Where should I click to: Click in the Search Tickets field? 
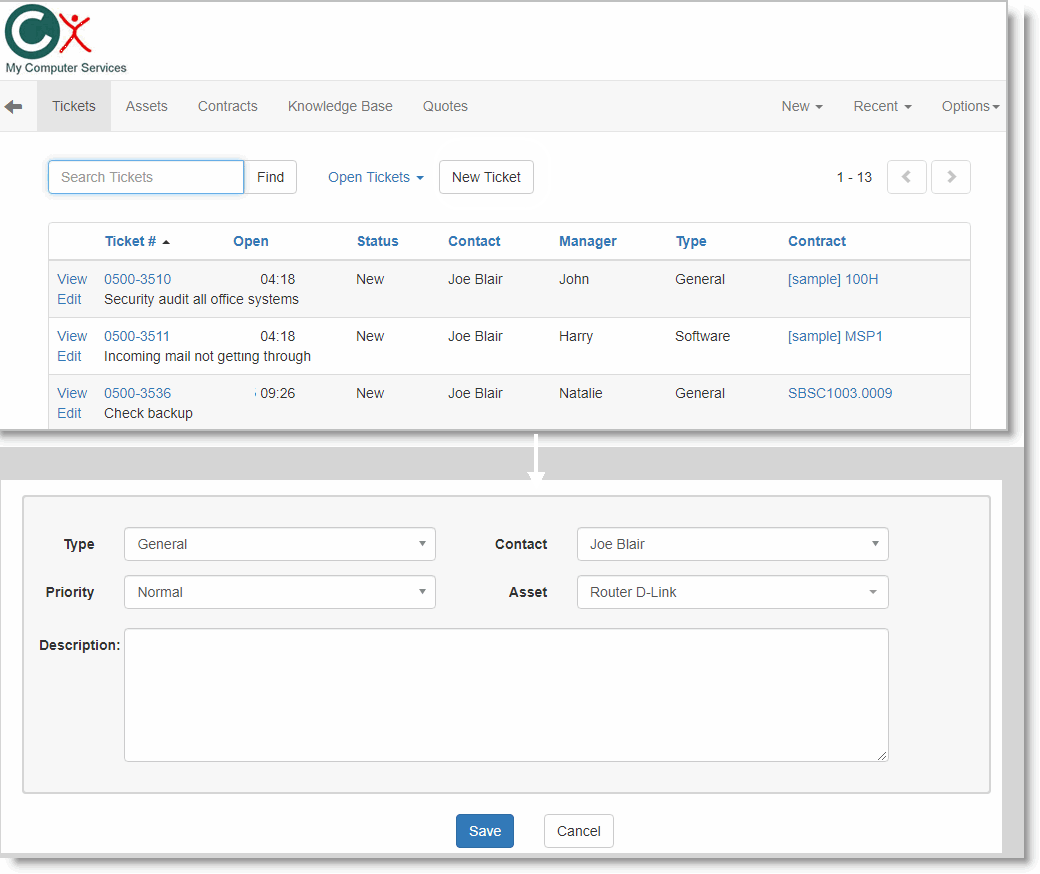click(x=146, y=177)
